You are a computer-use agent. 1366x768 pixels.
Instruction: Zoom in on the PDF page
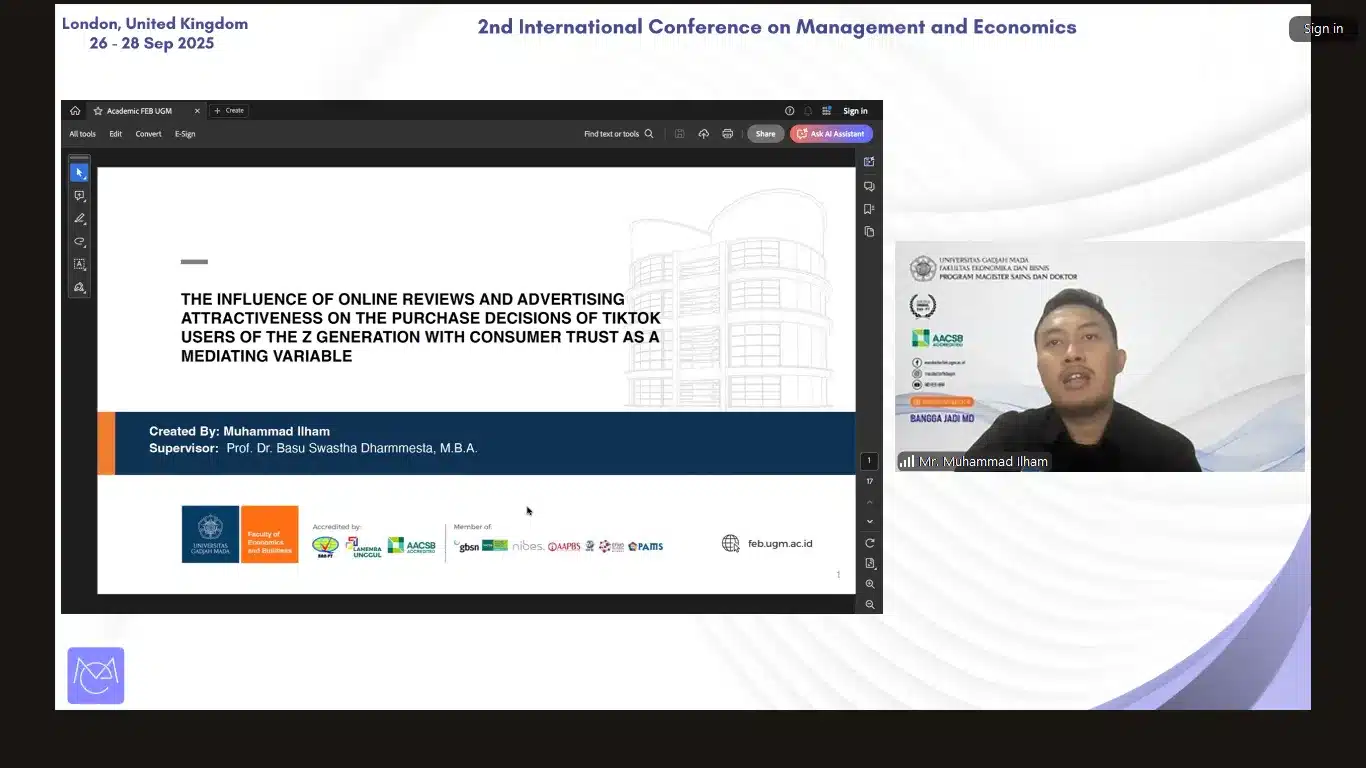[869, 584]
